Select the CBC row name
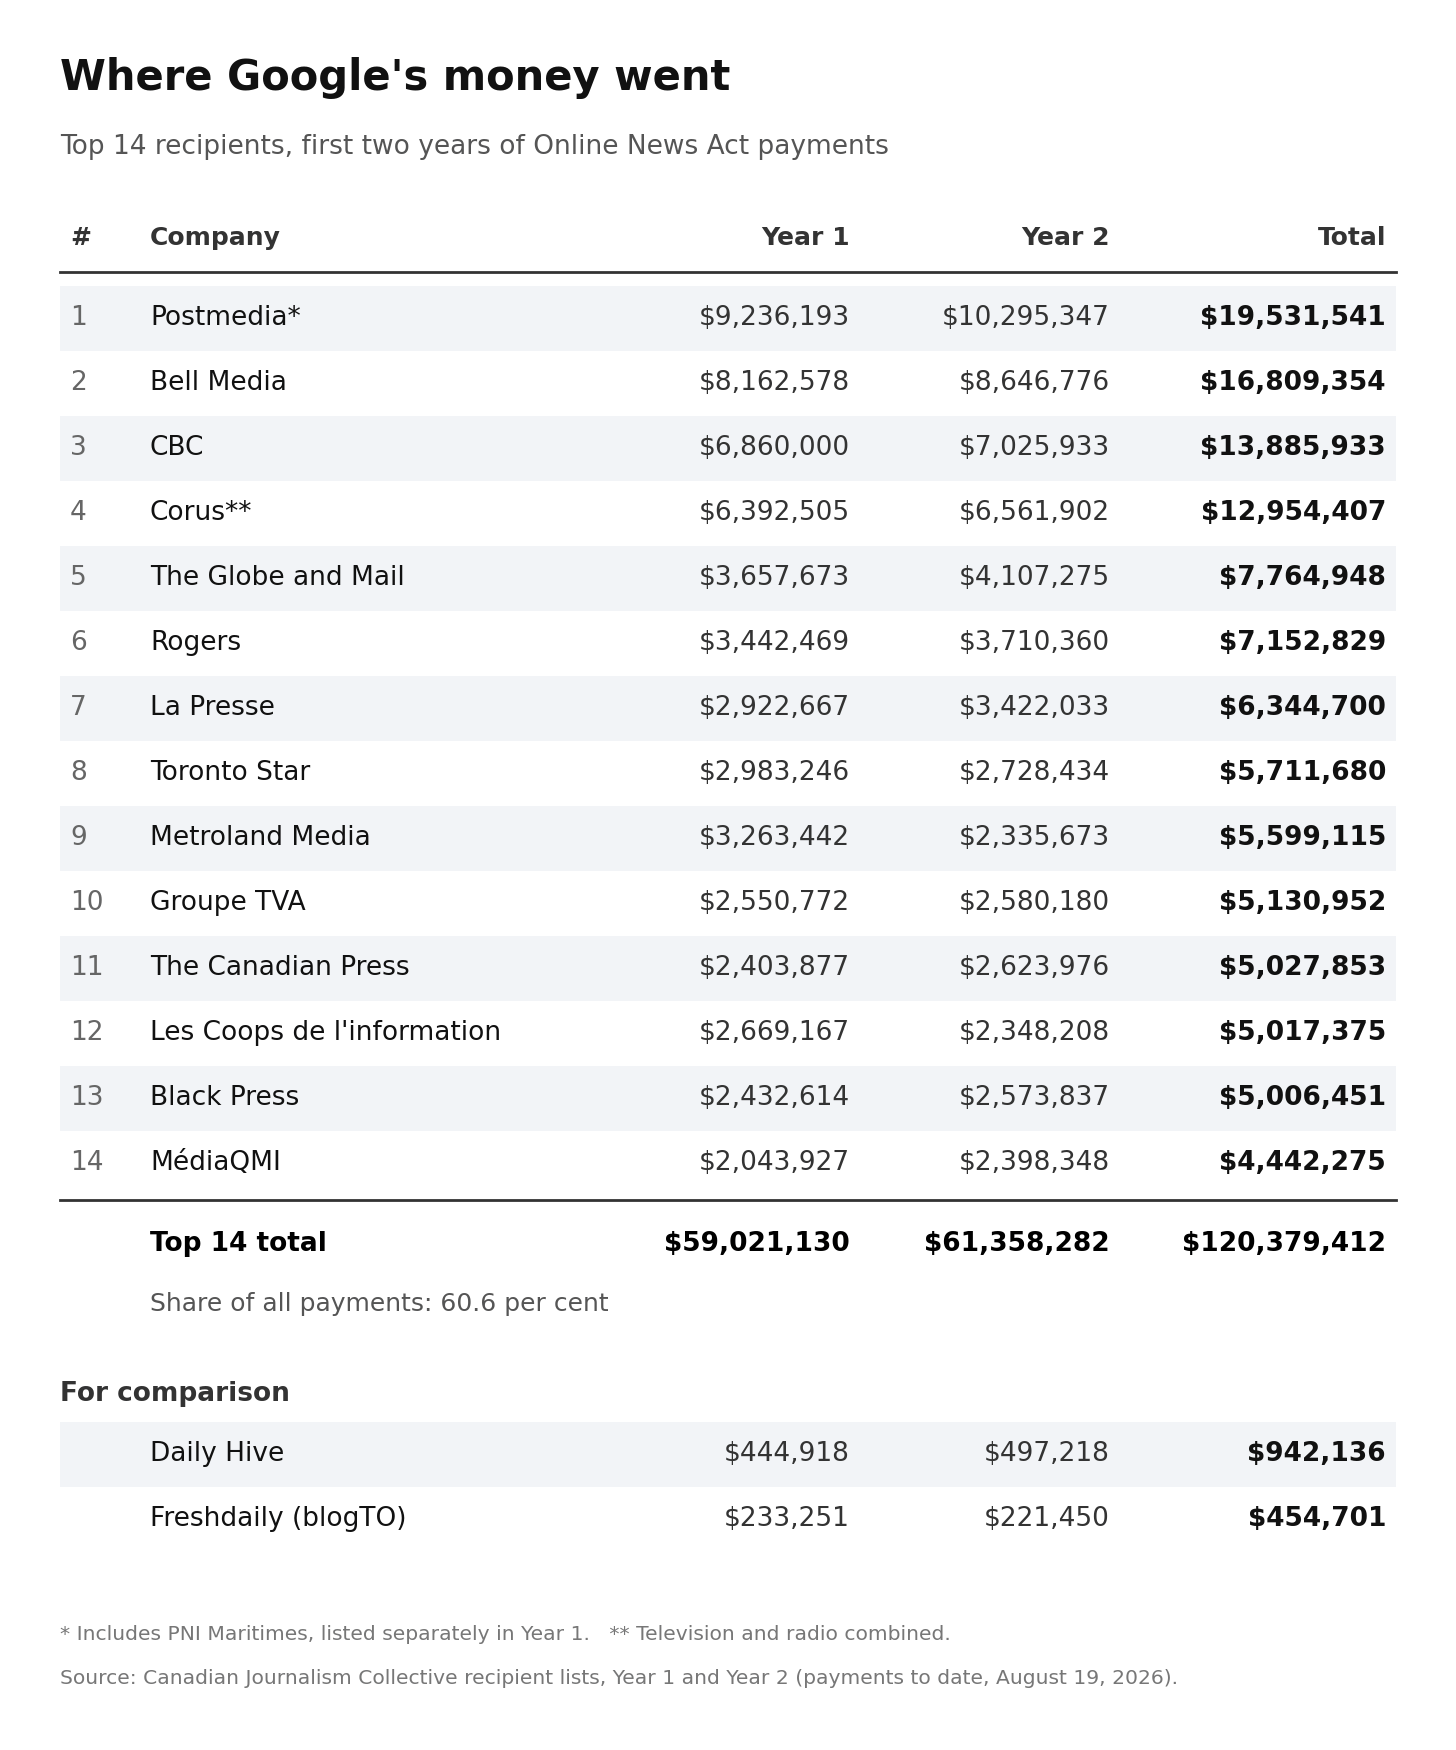The width and height of the screenshot is (1456, 1750). tap(177, 447)
